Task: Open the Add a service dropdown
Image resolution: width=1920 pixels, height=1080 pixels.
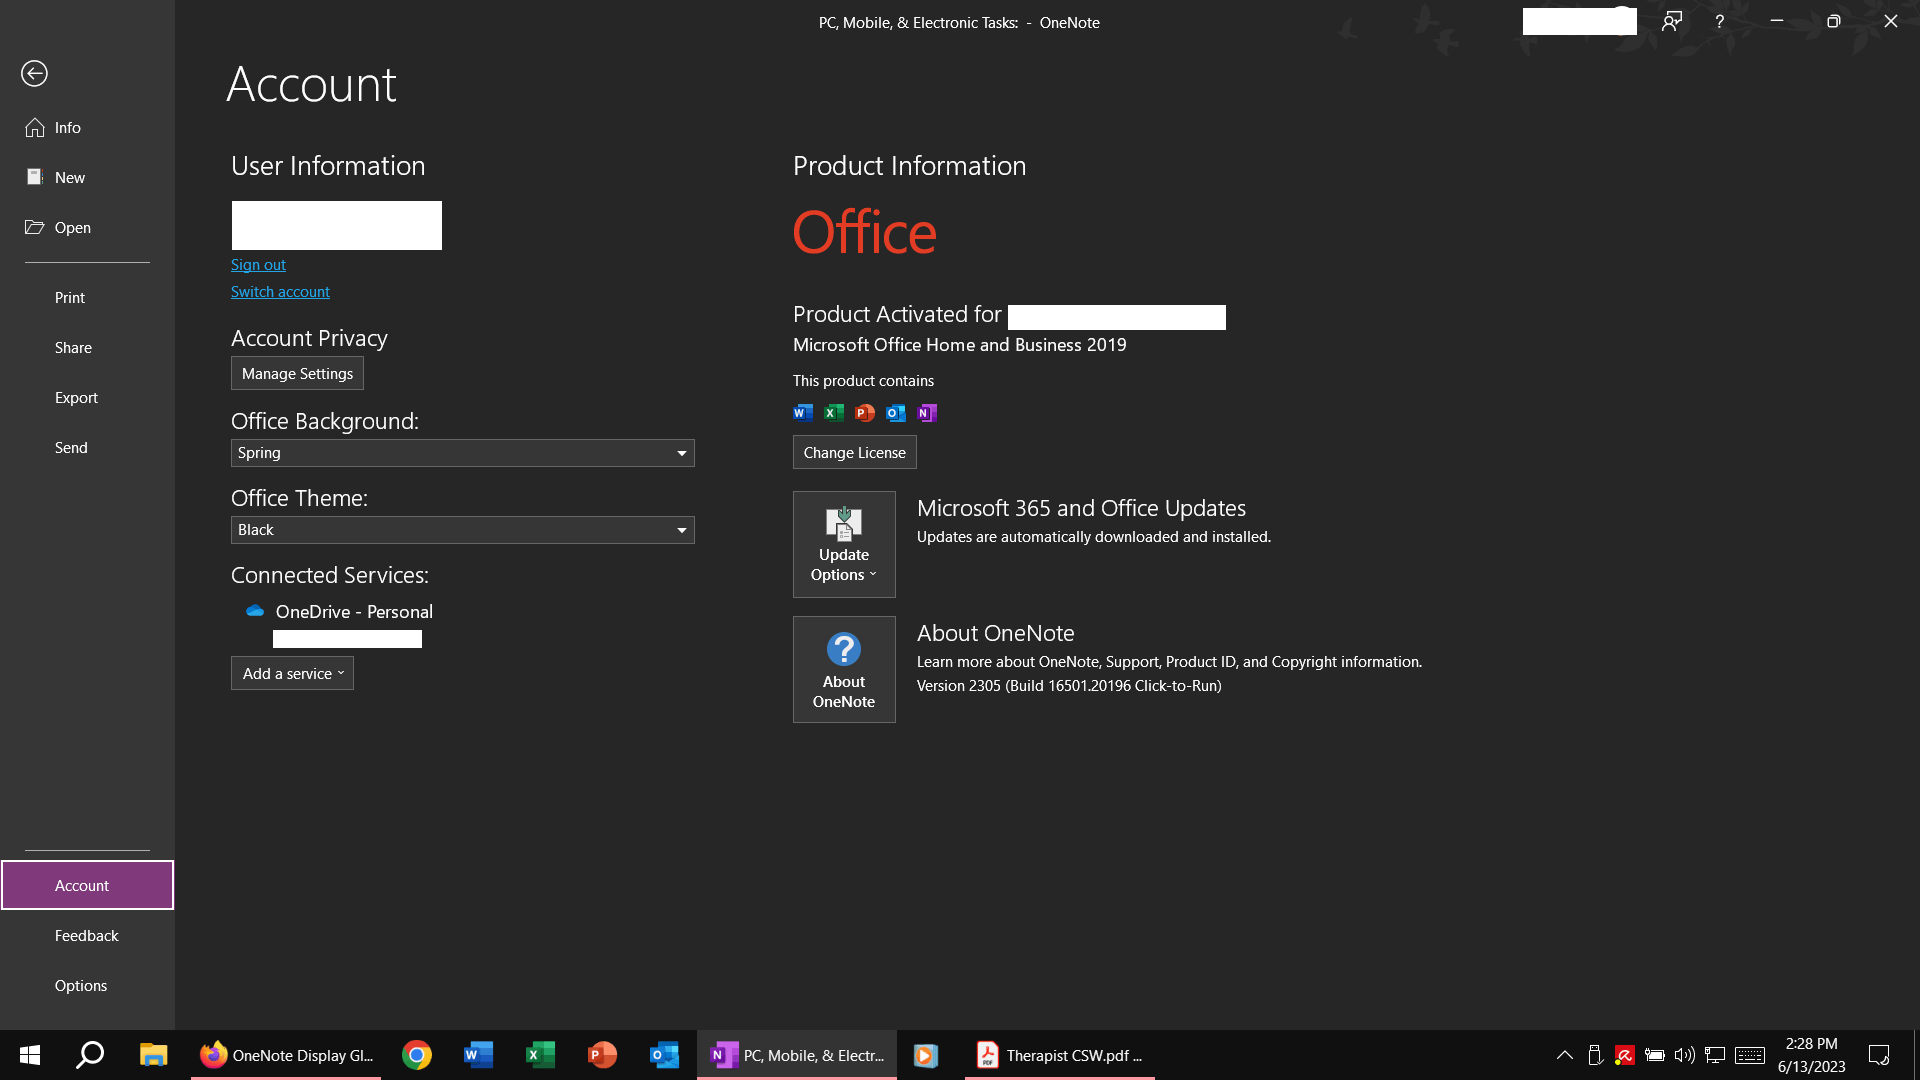Action: tap(292, 673)
